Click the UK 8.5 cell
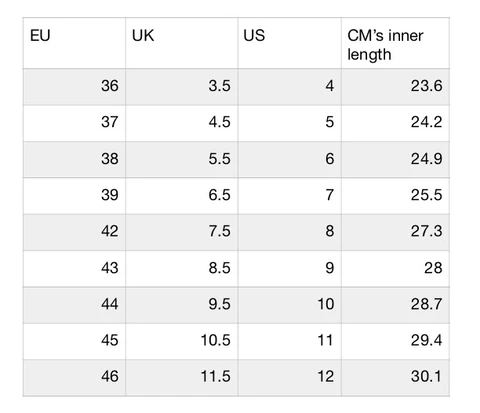 click(182, 268)
